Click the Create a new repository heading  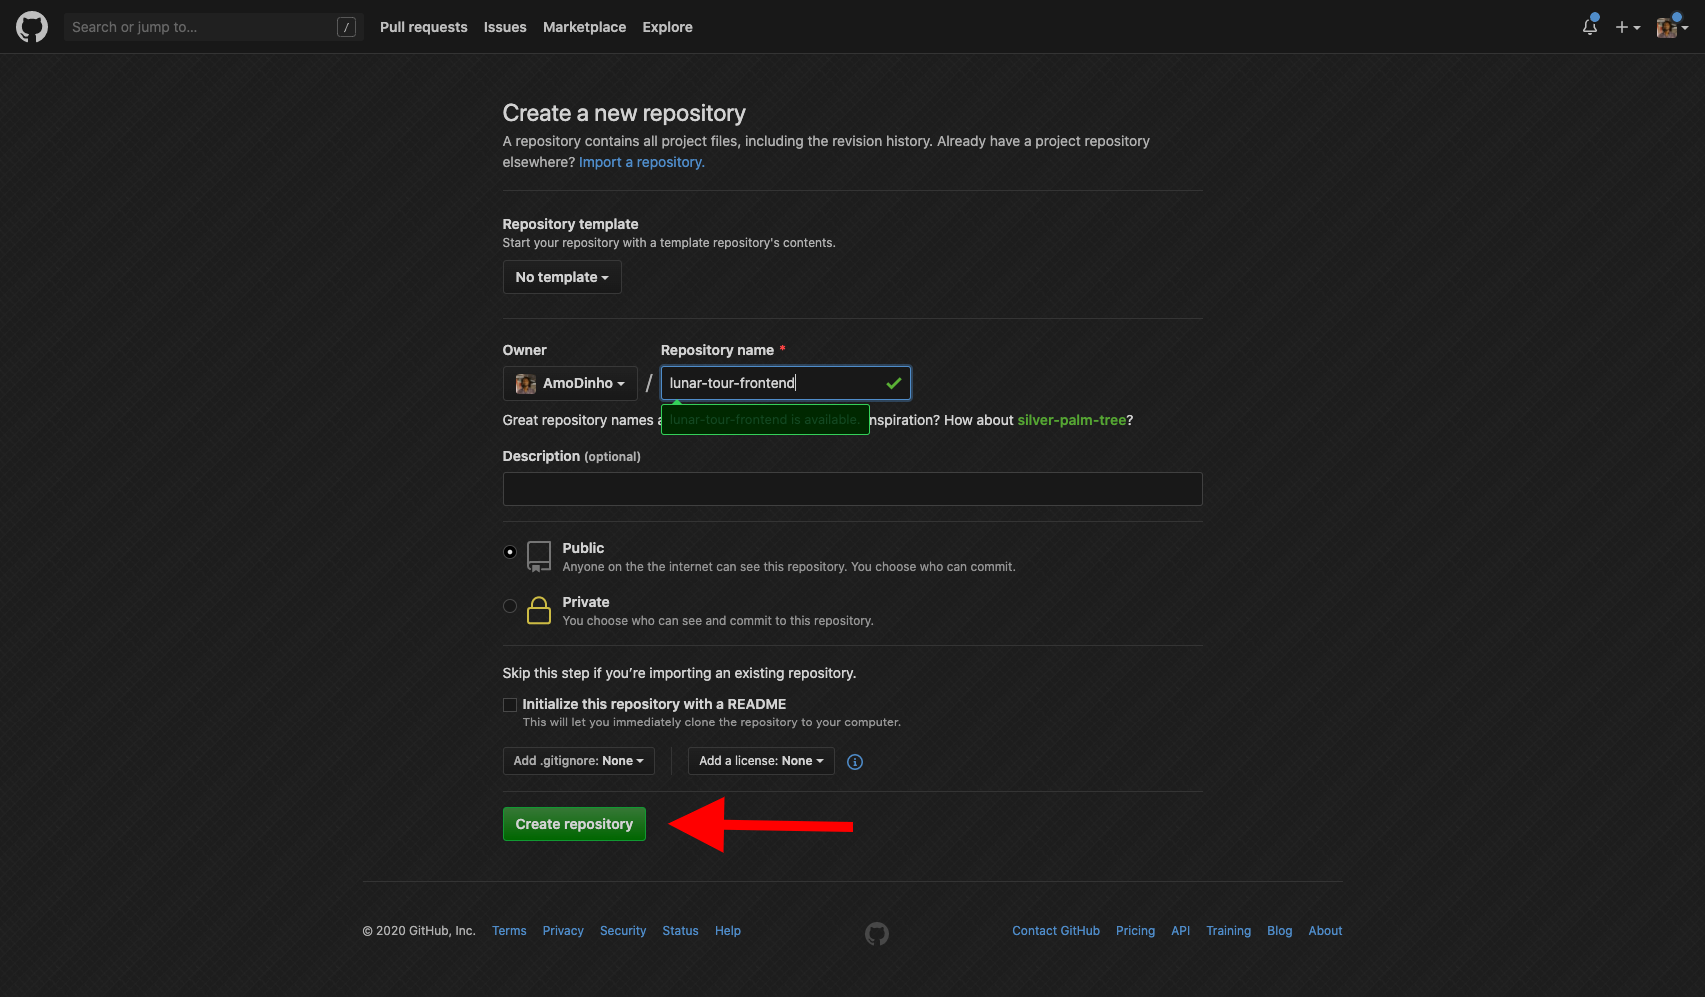(x=624, y=113)
